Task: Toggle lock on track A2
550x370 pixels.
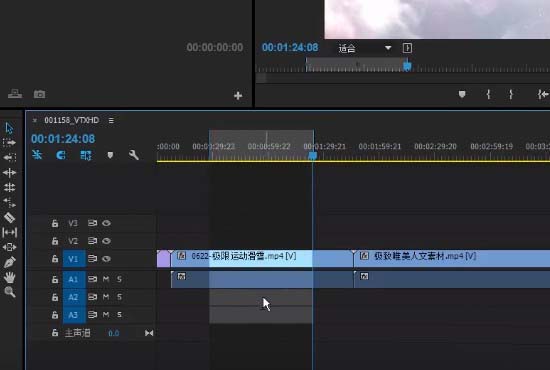Action: 55,297
